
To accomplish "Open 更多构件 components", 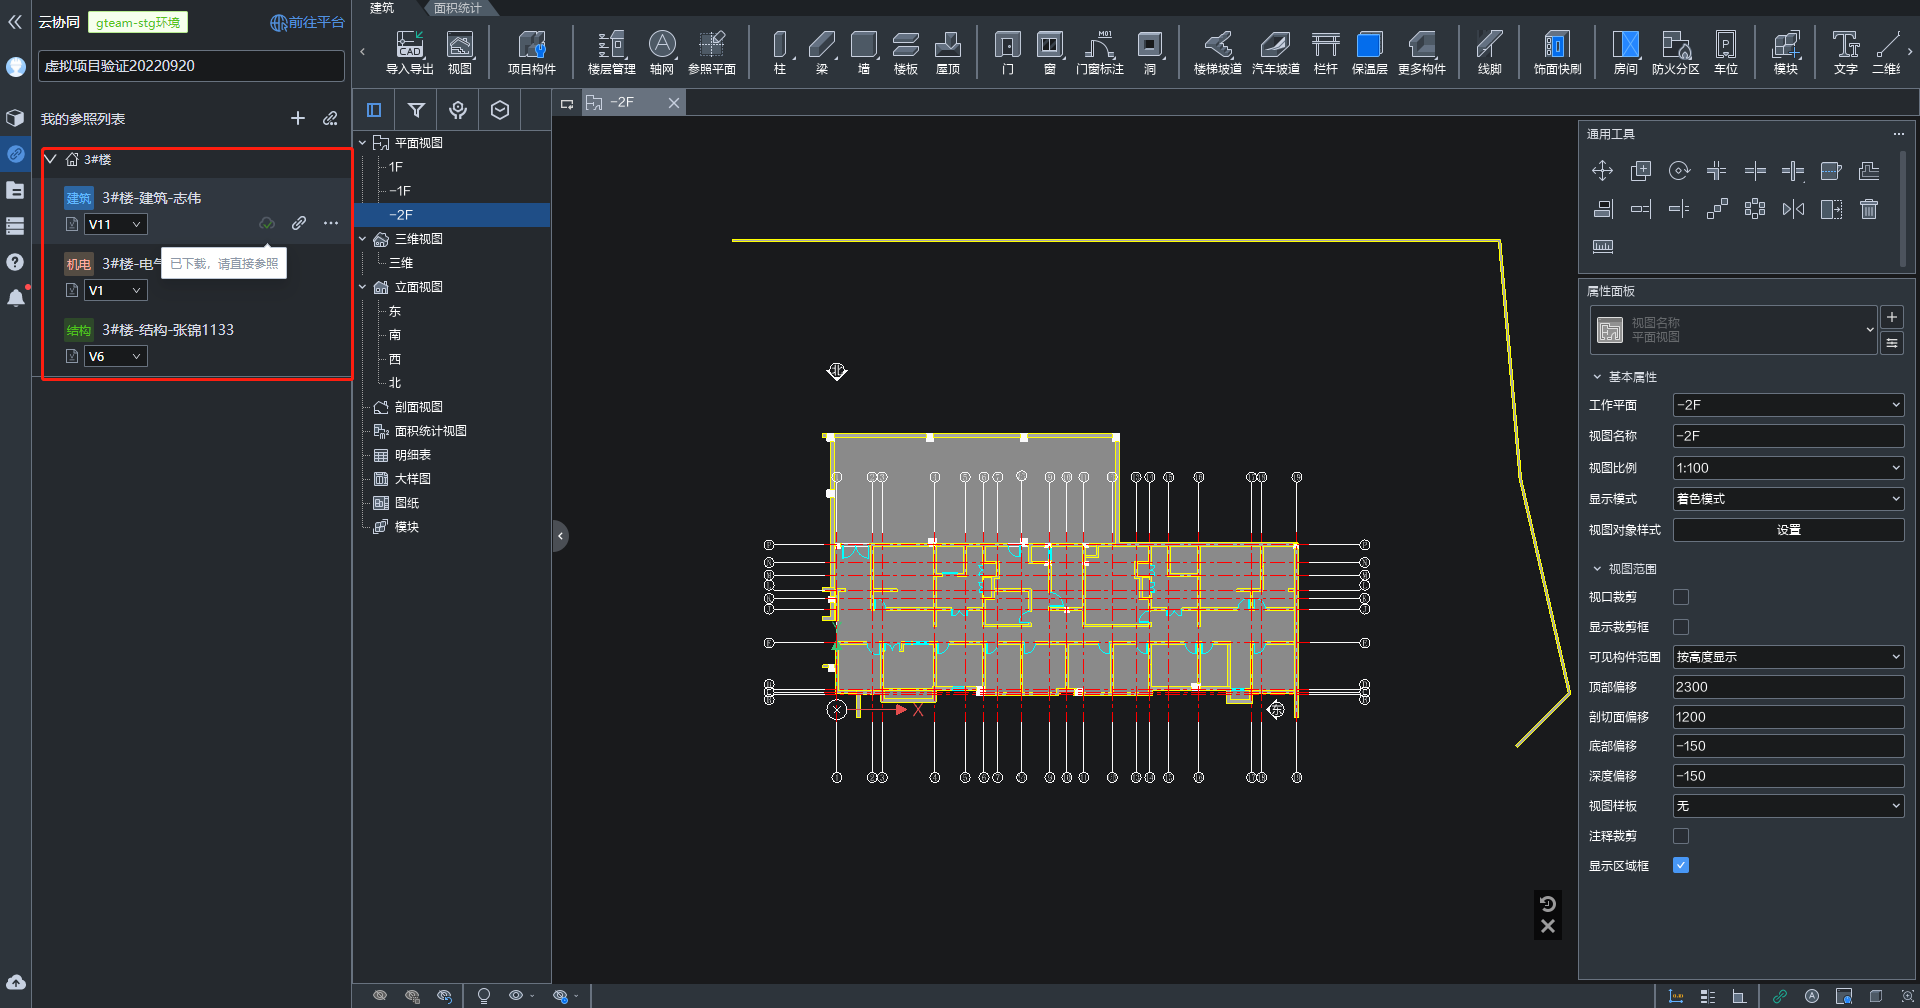I will click(1422, 52).
